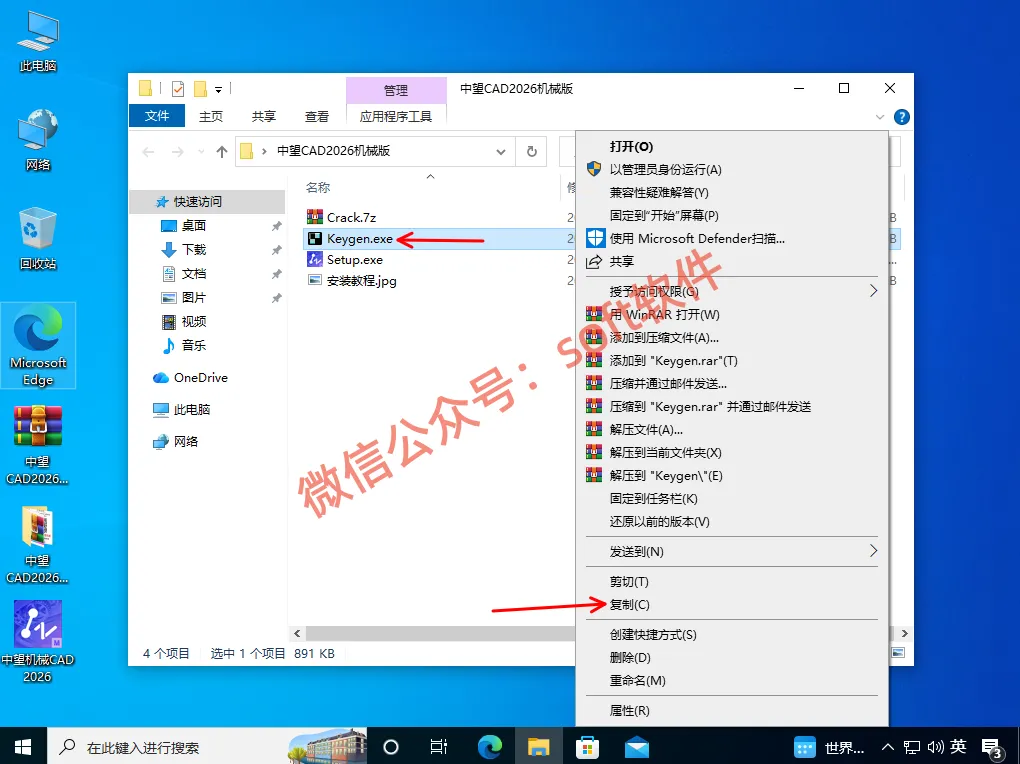
Task: Click the Explorer forward navigation arrow
Action: click(178, 152)
